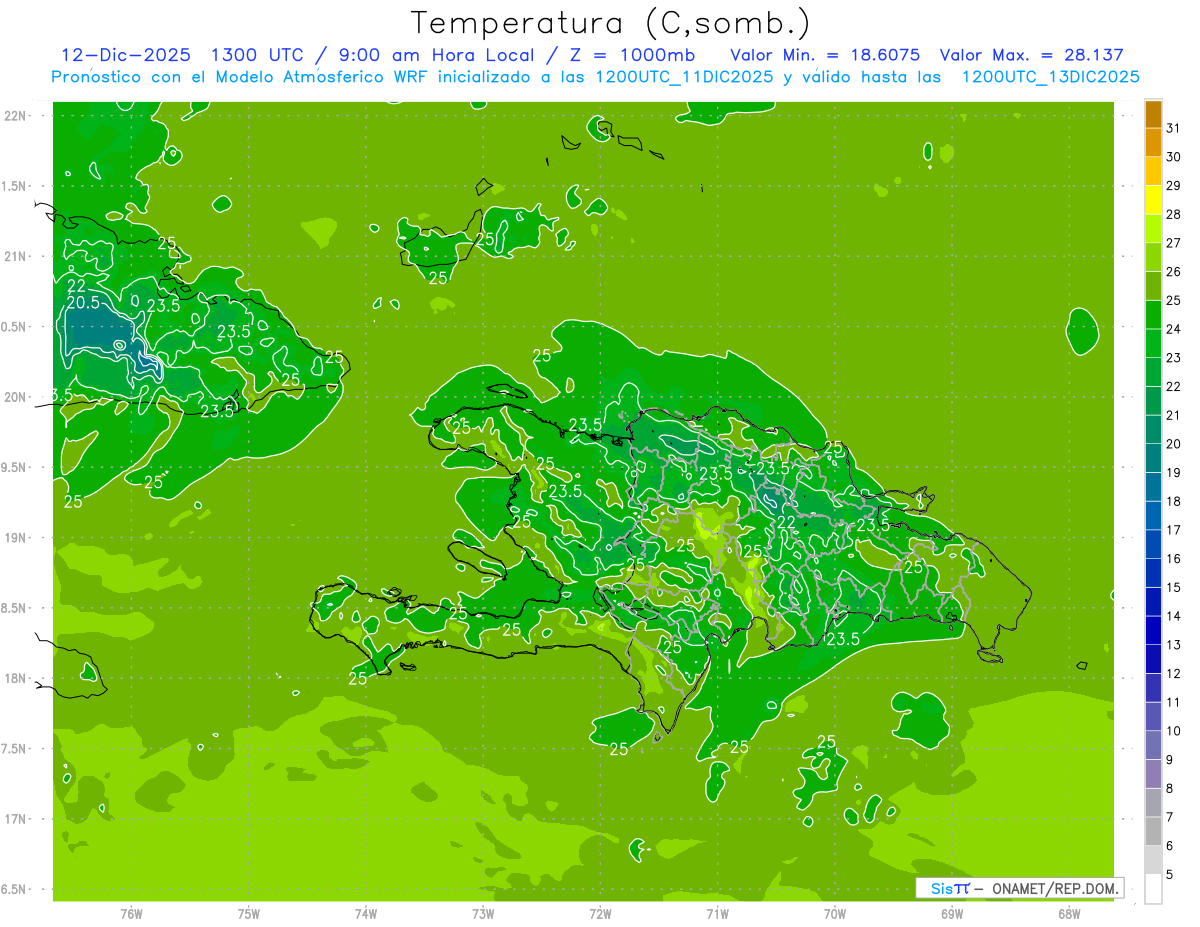Click the legend value '20'
This screenshot has width=1200, height=927.
1174,444
